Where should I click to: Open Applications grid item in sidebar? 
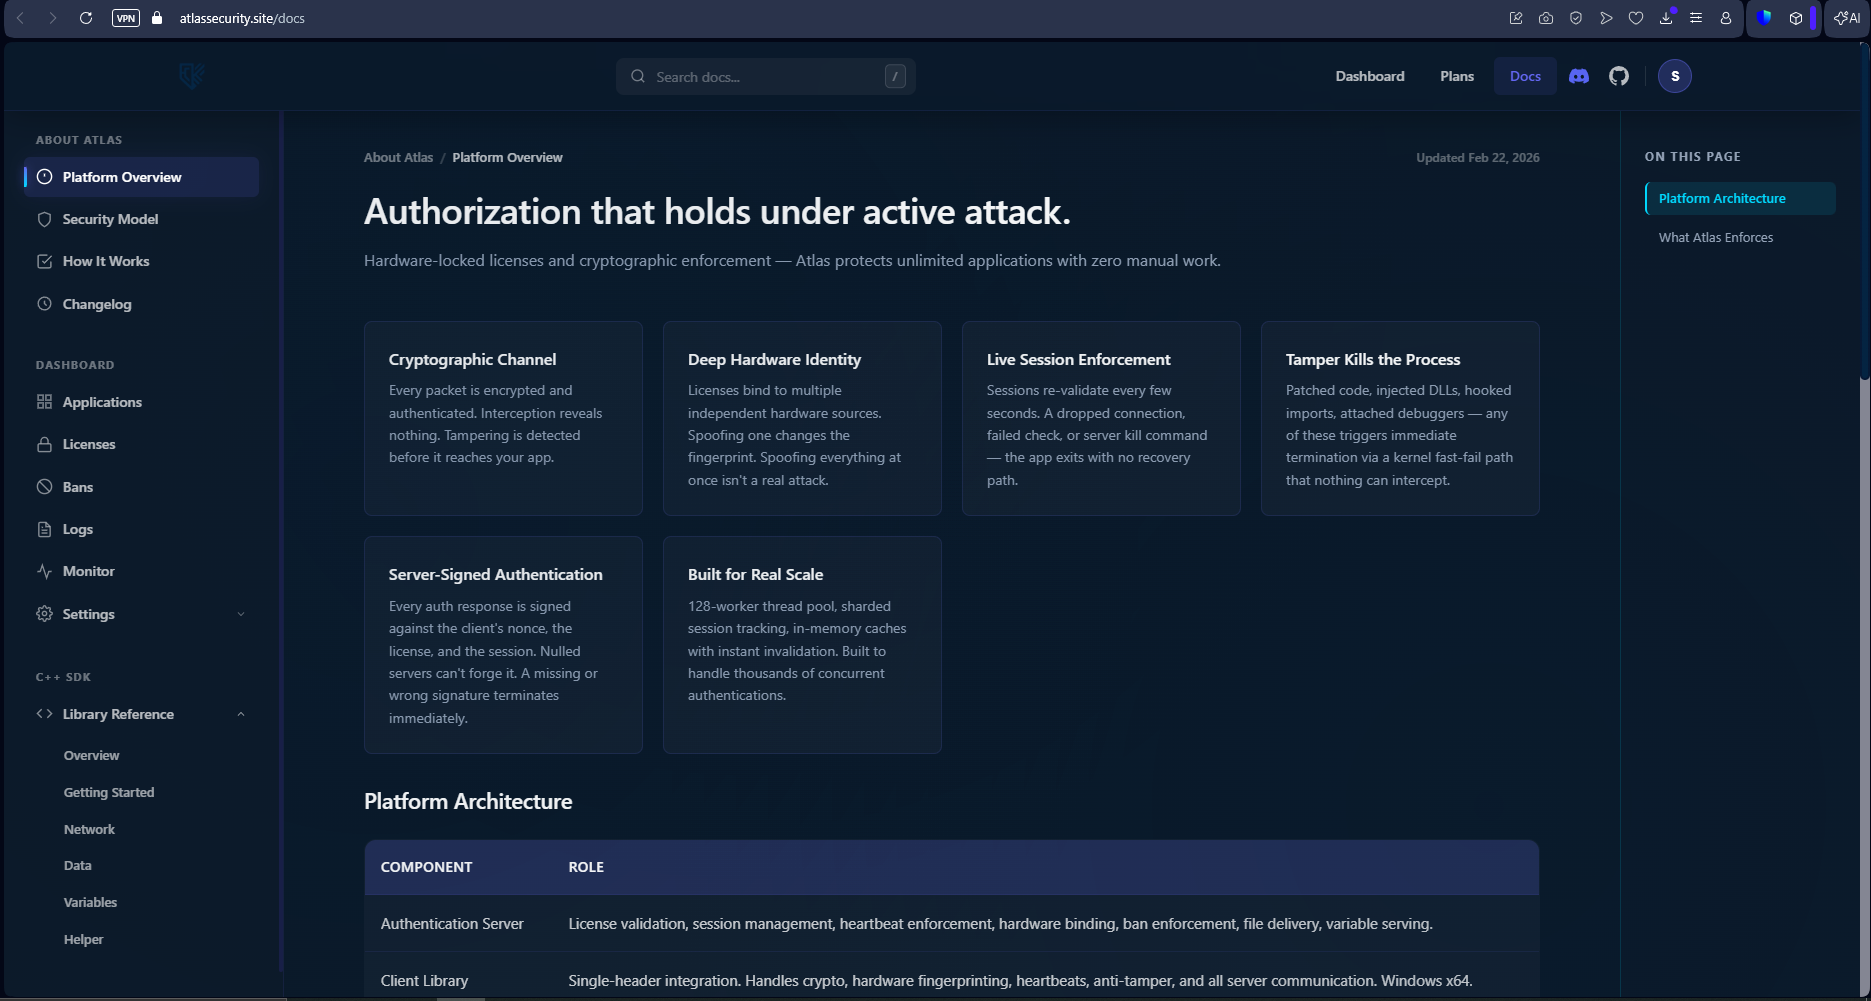point(141,402)
